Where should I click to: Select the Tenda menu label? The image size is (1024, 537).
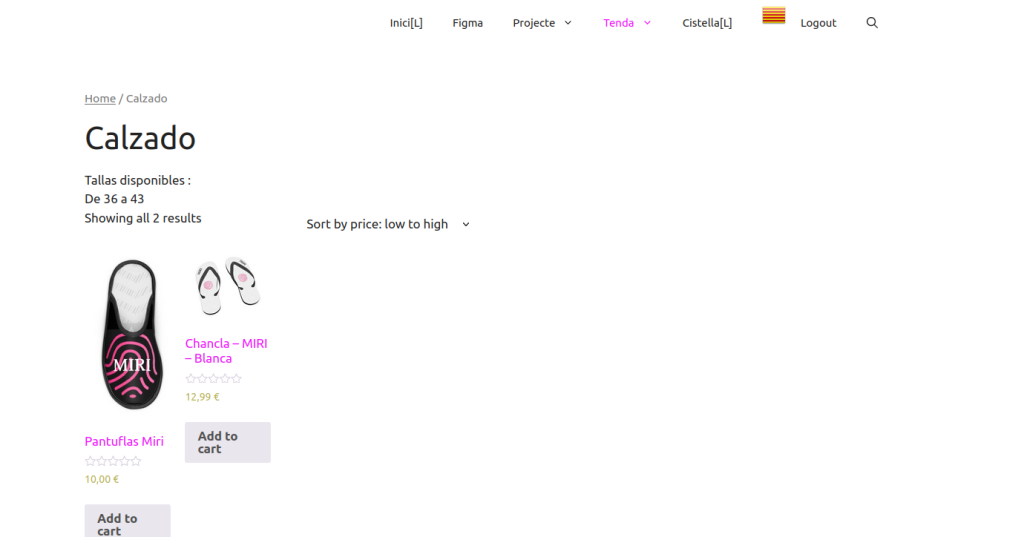[x=618, y=23]
